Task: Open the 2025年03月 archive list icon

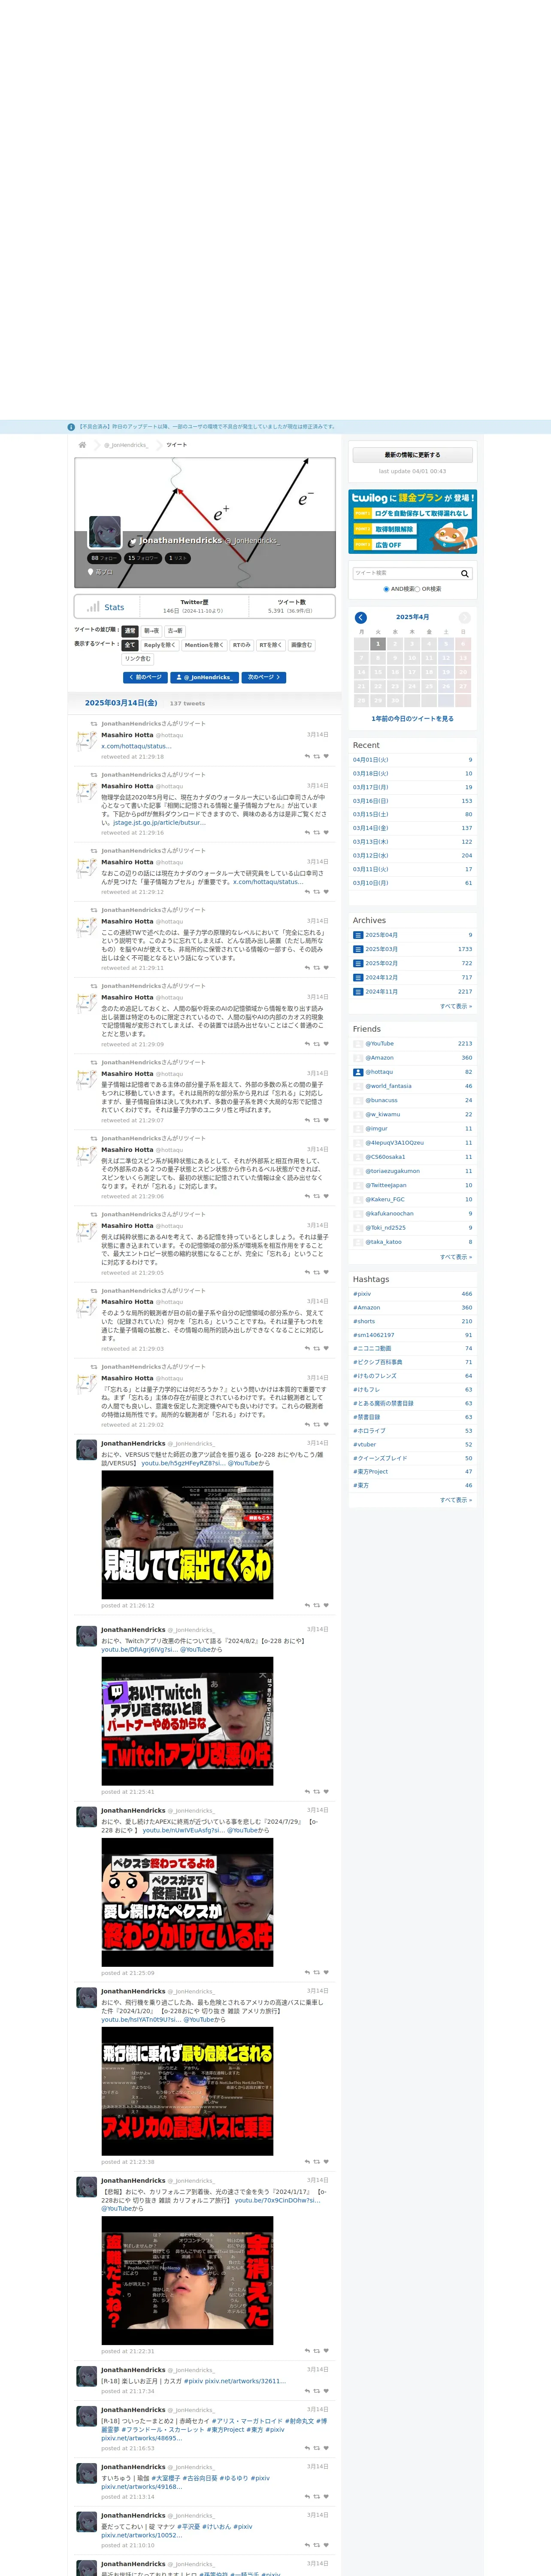Action: click(358, 949)
